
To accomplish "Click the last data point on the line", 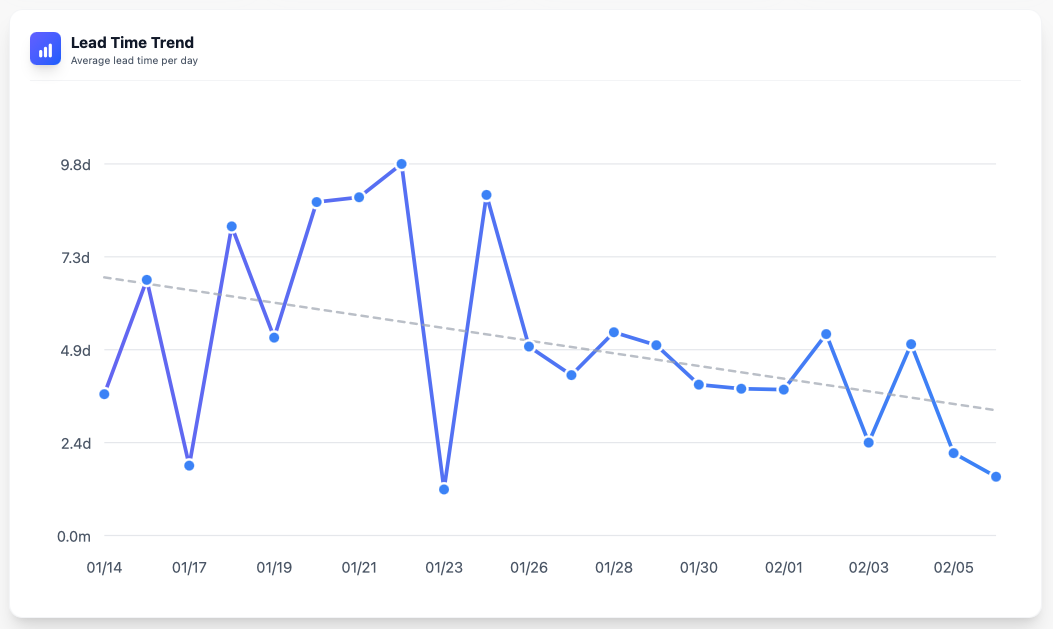I will [x=996, y=477].
